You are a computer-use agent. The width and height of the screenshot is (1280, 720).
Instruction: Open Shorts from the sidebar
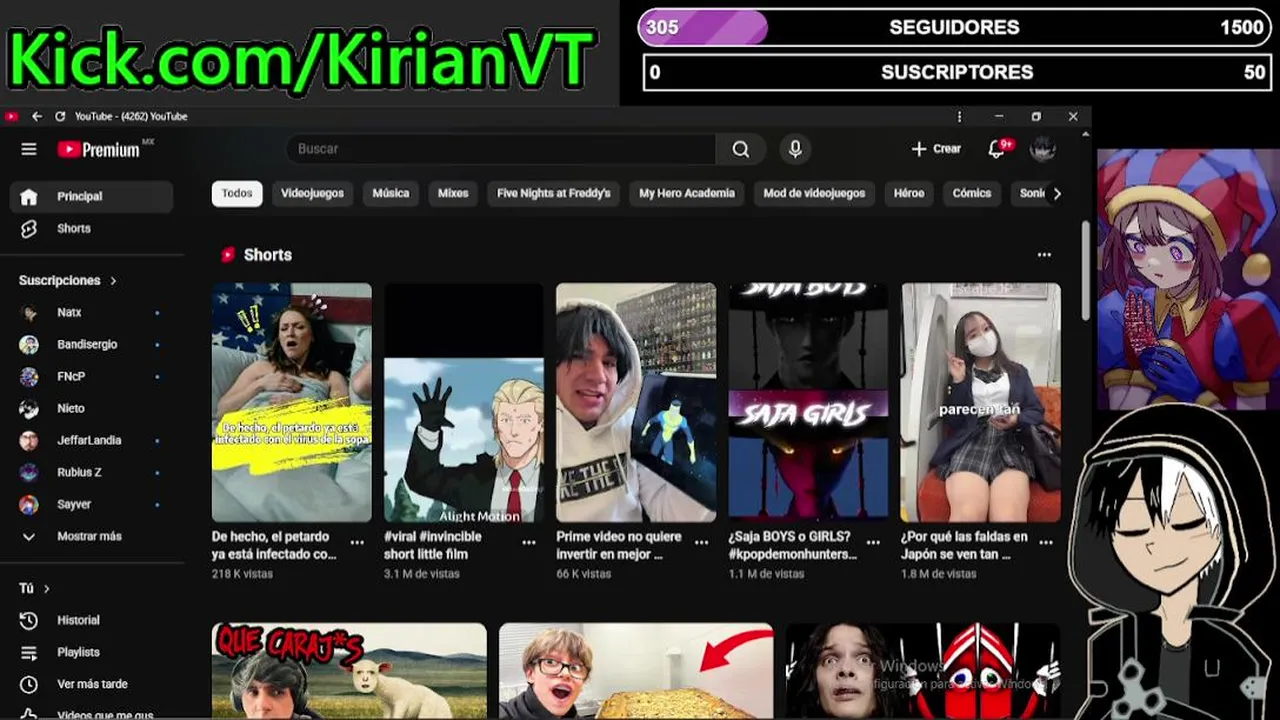click(91, 228)
